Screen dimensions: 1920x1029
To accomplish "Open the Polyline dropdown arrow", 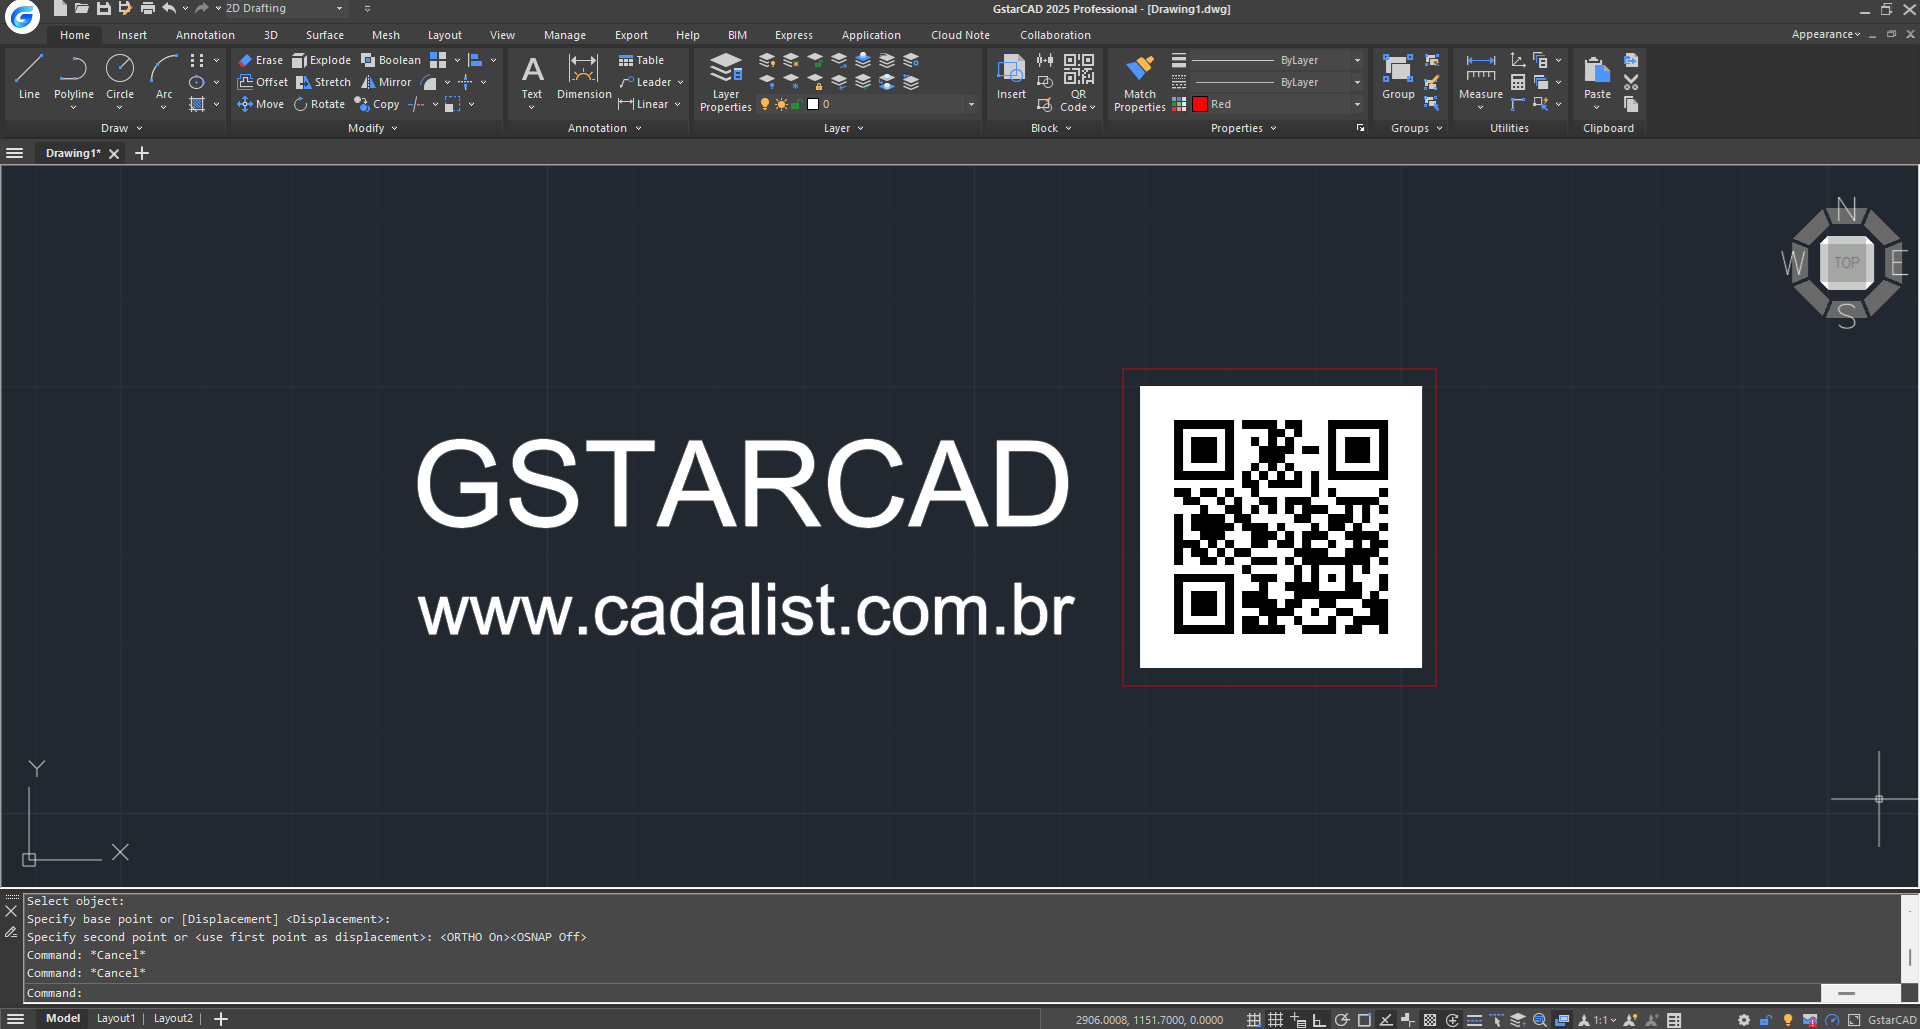I will coord(74,107).
